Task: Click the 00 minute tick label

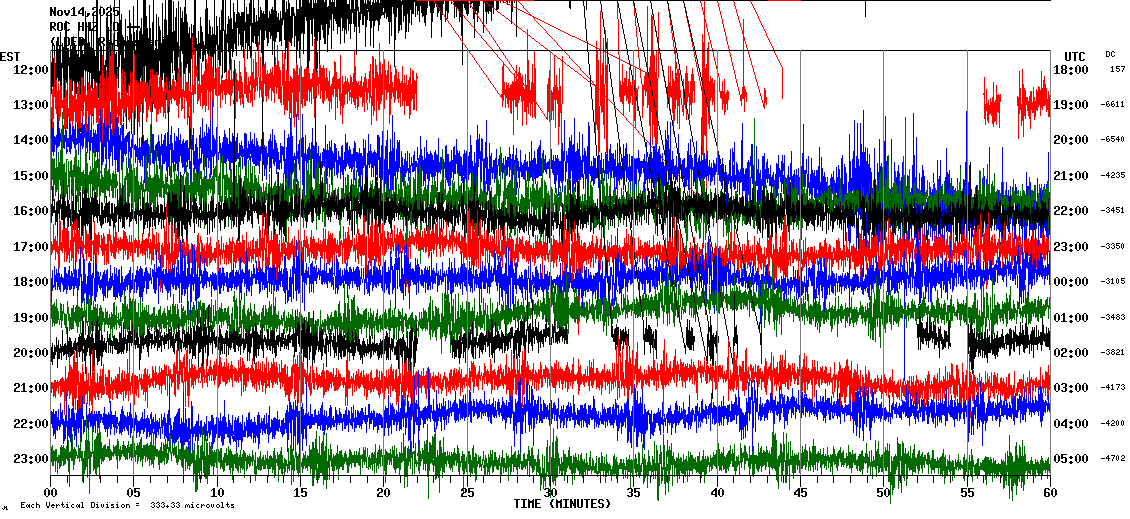Action: click(x=51, y=492)
